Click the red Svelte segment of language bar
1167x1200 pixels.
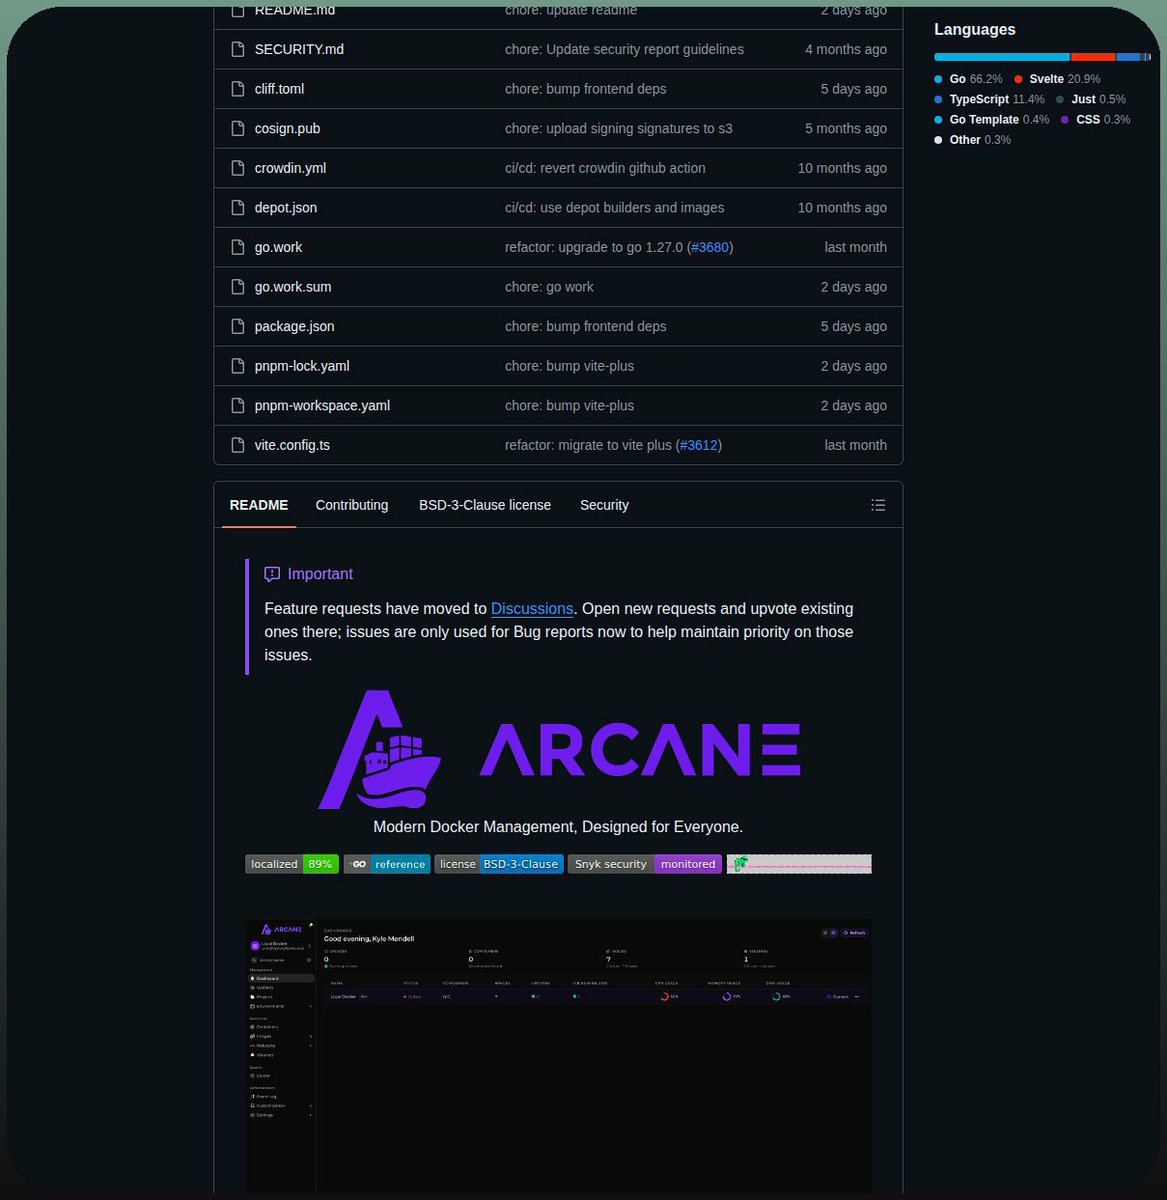1093,57
